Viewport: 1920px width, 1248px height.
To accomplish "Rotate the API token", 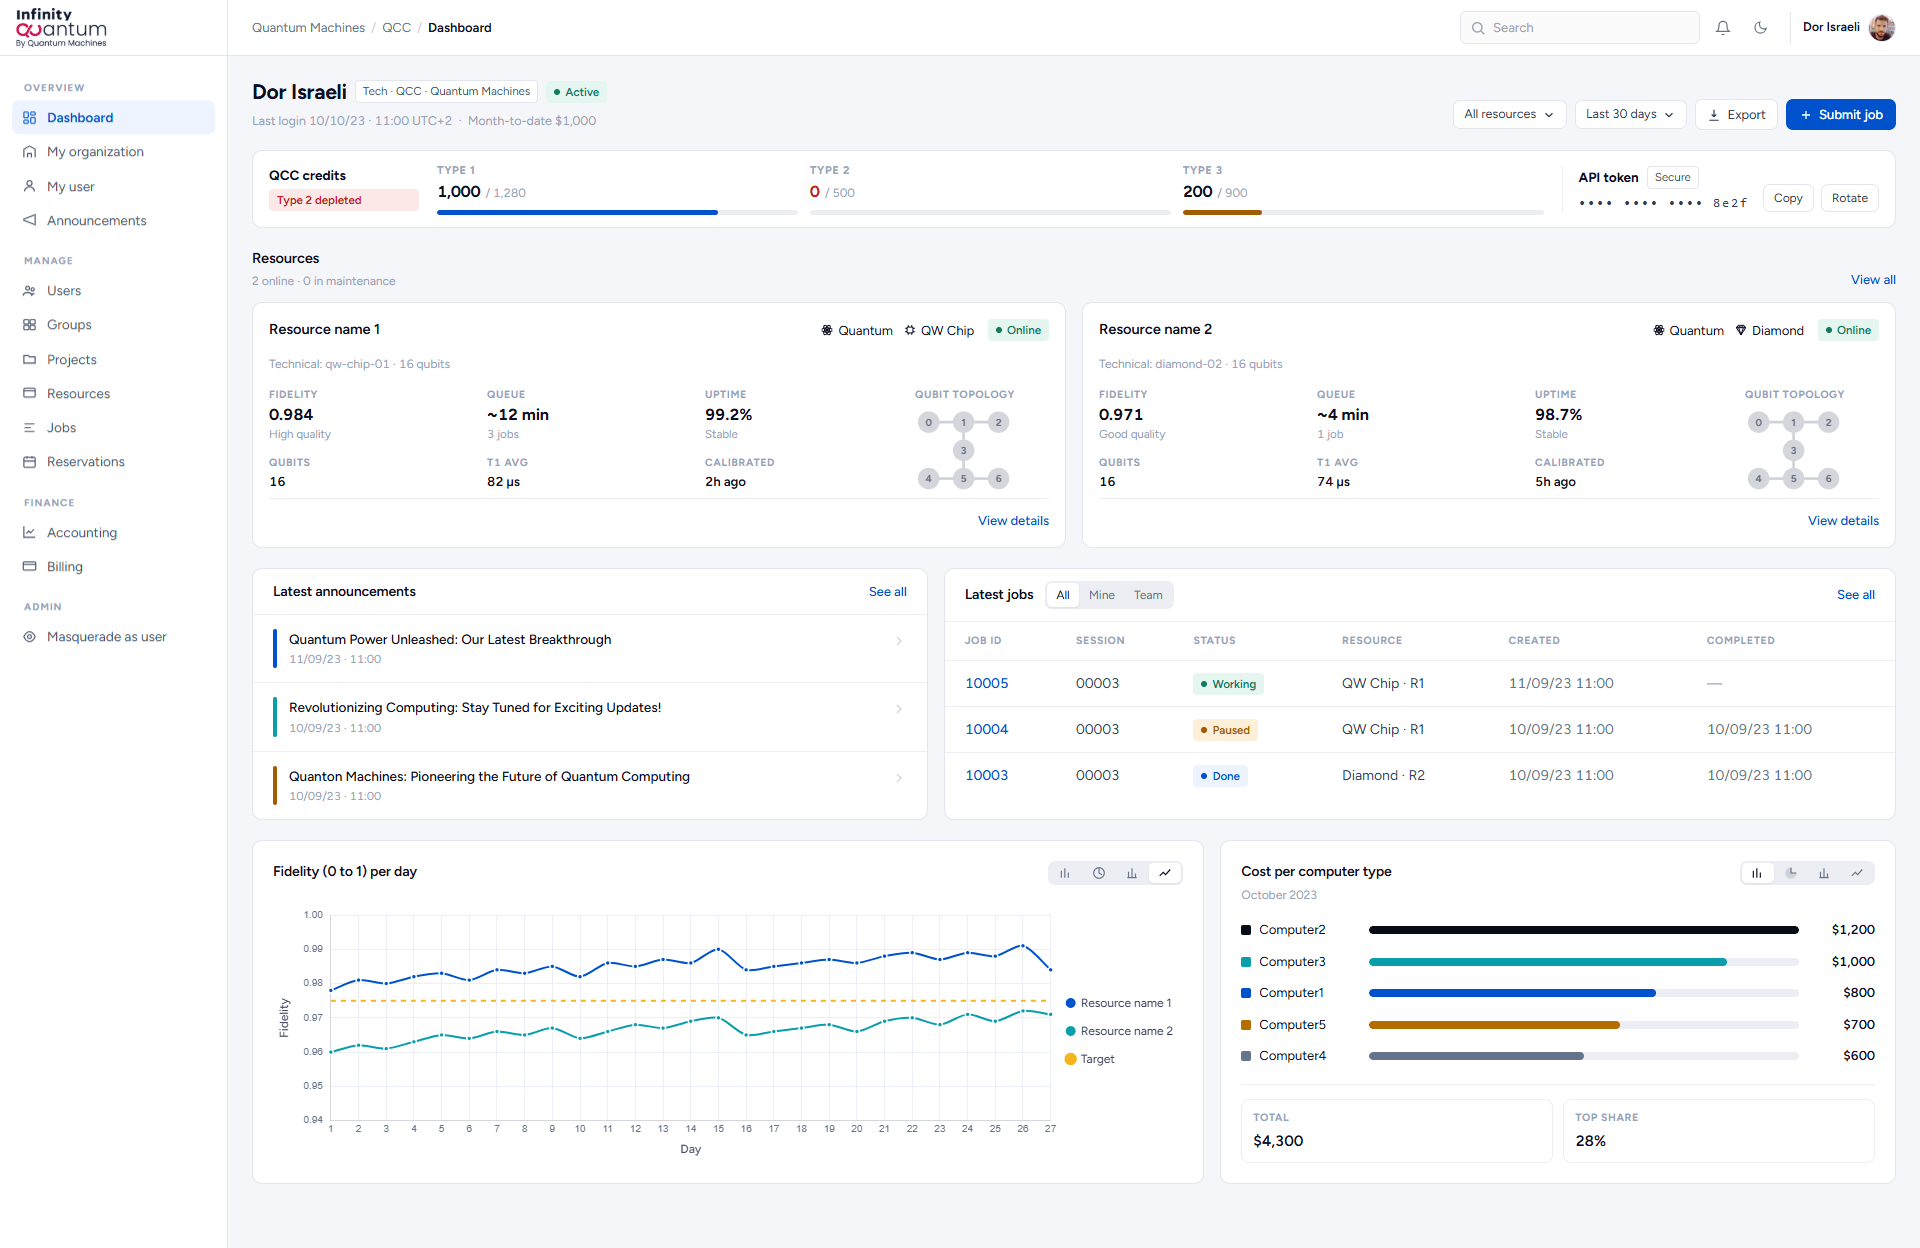I will point(1850,198).
